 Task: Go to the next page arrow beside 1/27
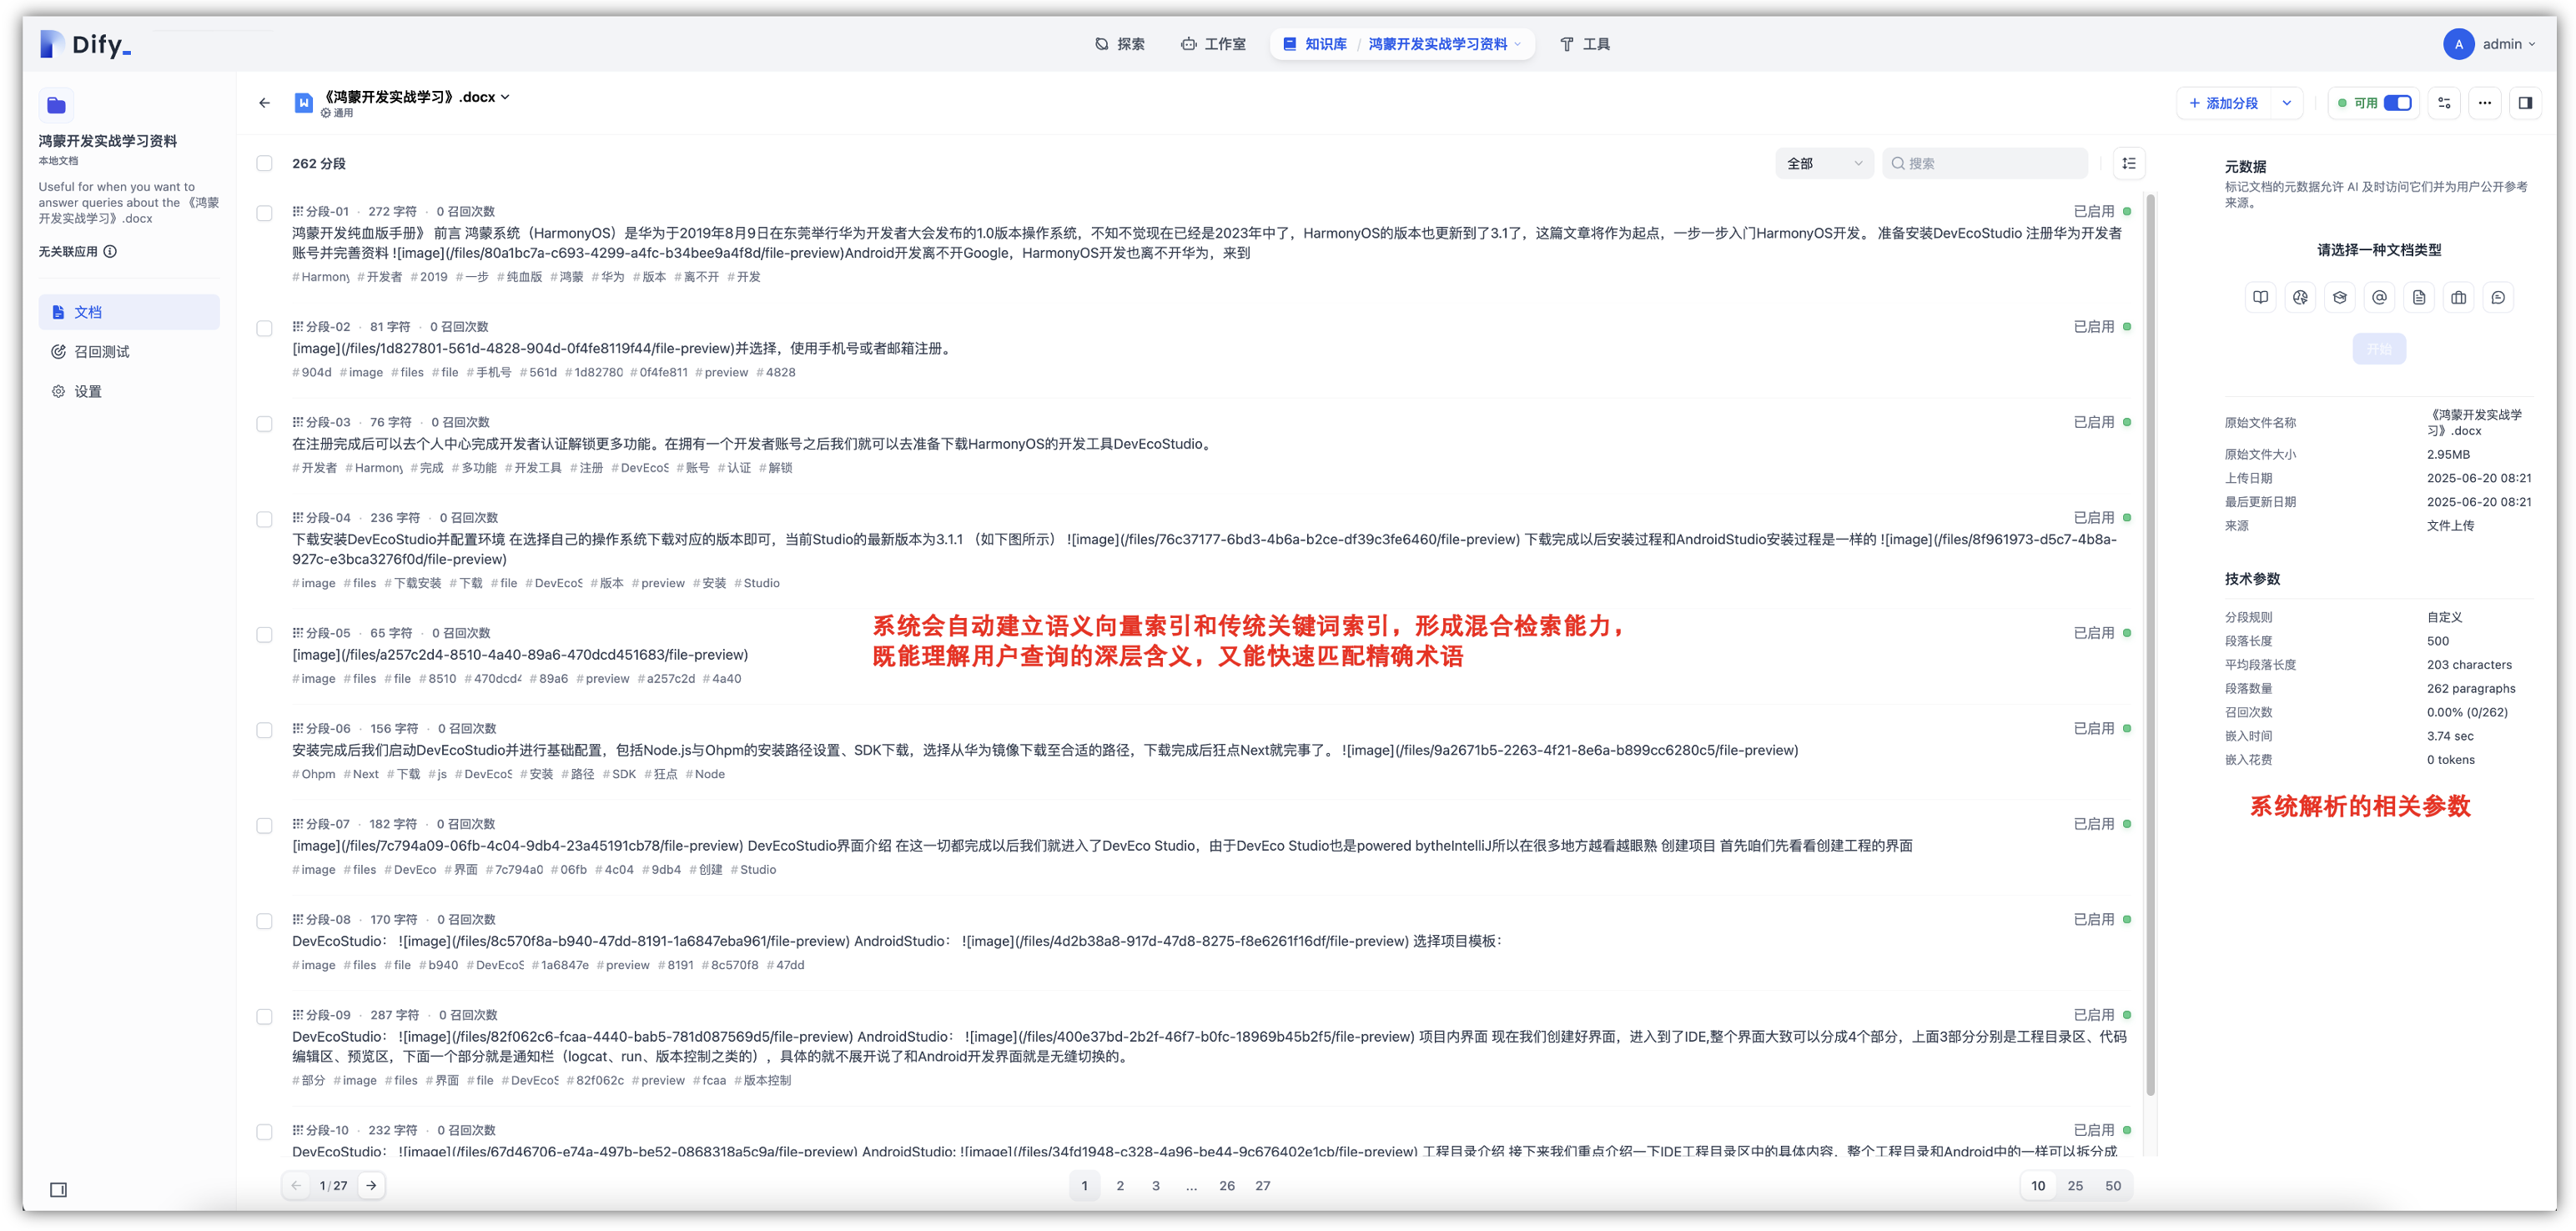tap(371, 1185)
